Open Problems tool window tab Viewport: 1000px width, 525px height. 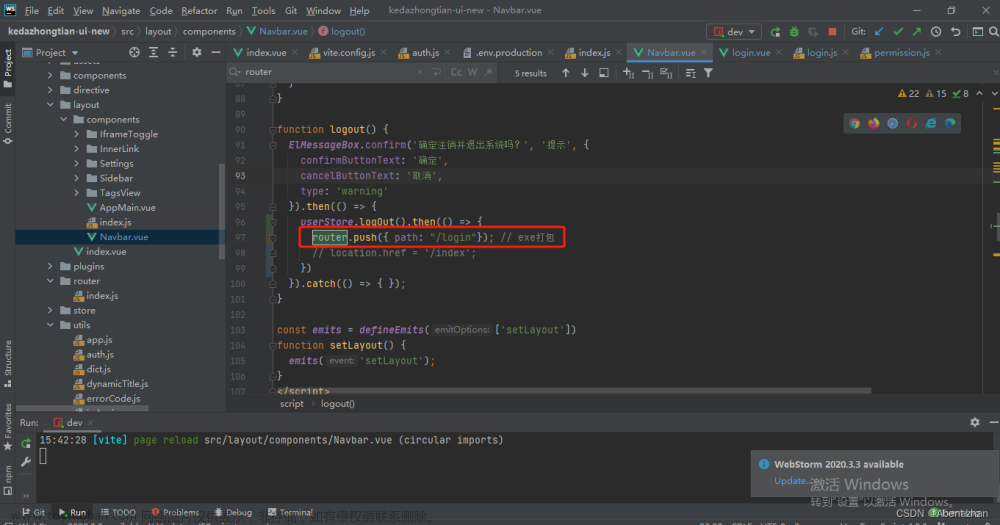pyautogui.click(x=175, y=512)
